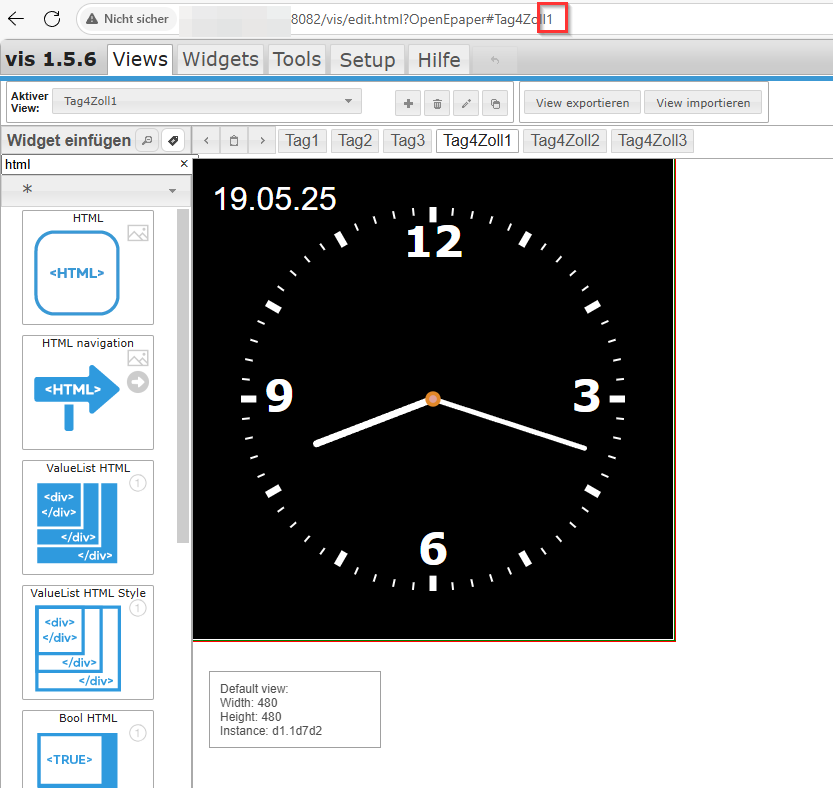833x788 pixels.
Task: Delete the active view via trash icon
Action: click(x=437, y=103)
